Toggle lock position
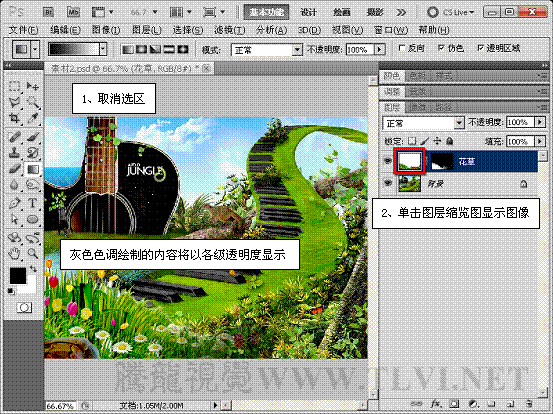 tap(437, 141)
